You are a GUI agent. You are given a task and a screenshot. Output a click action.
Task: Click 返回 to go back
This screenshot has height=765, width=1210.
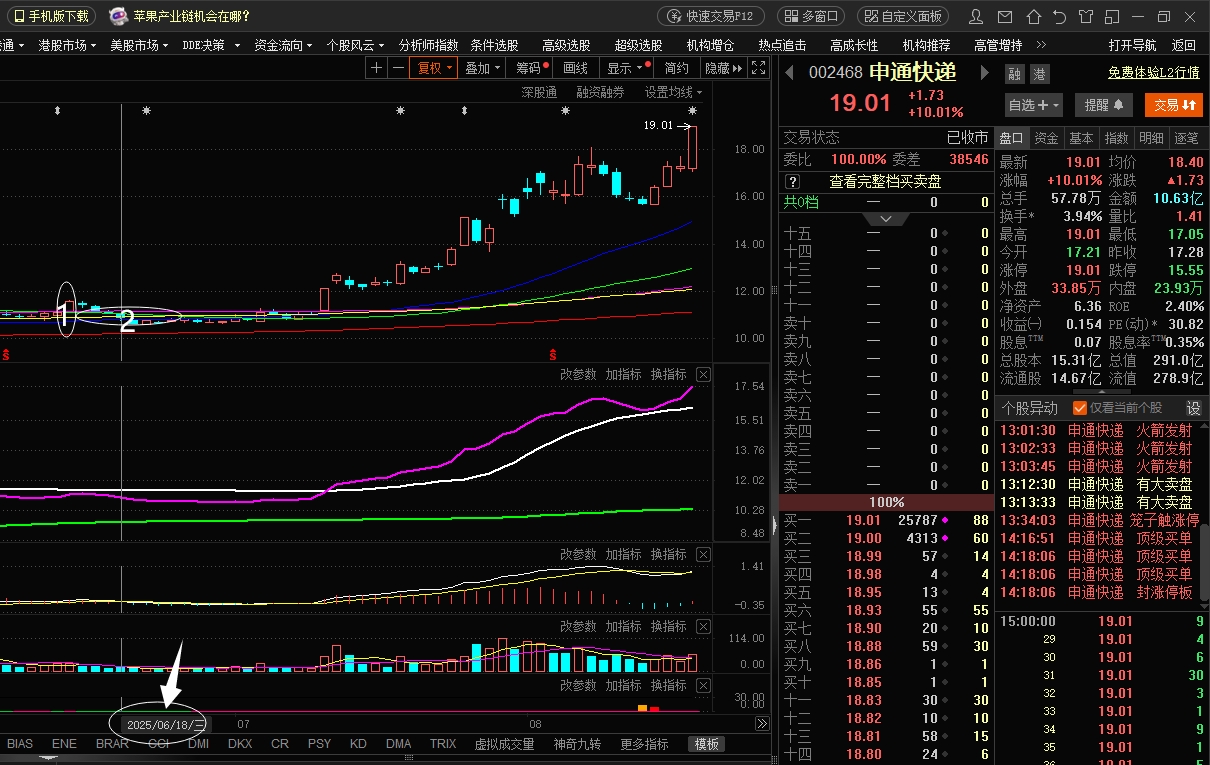point(1184,45)
